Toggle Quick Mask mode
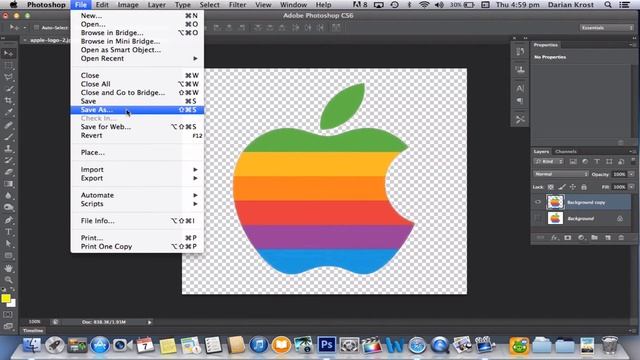 8,315
